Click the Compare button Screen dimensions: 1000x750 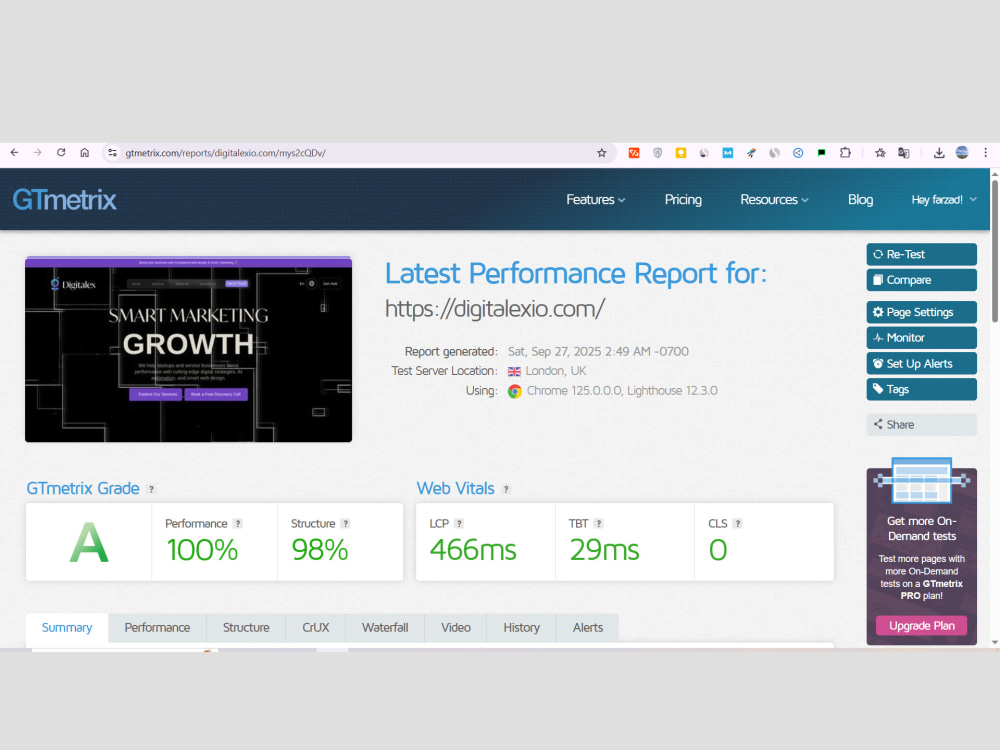pos(922,280)
